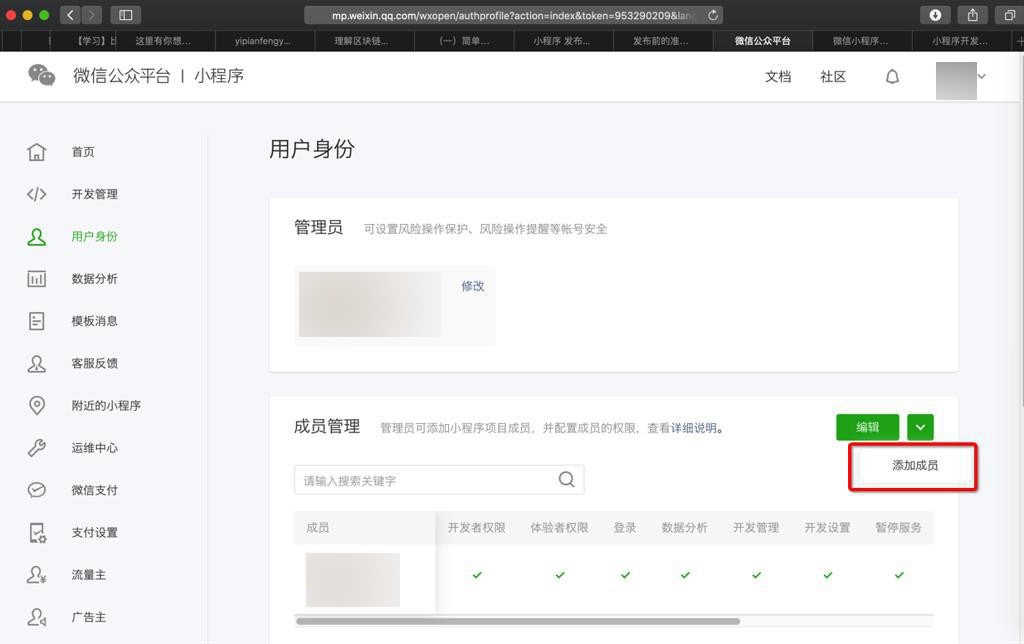Viewport: 1024px width, 644px height.
Task: Go to 模板消息 sidebar entry
Action: [95, 321]
